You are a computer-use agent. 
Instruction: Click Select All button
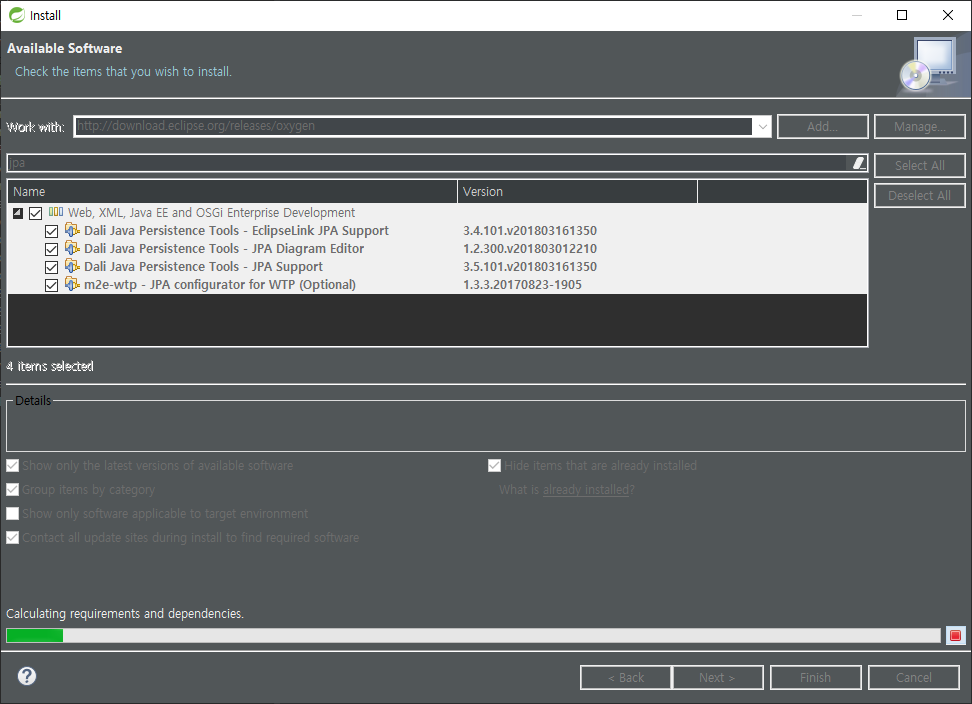919,165
